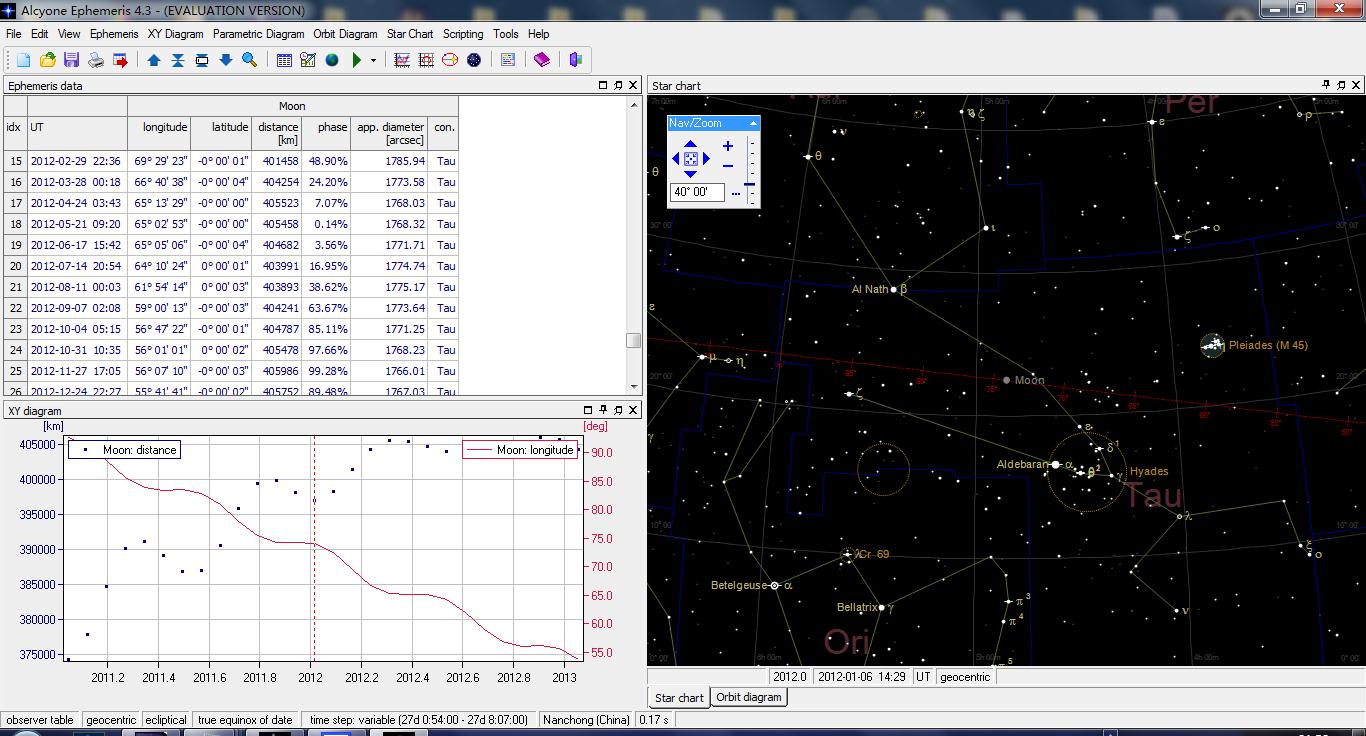Click the Nanchang (China) status bar entry
1366x736 pixels.
[586, 719]
